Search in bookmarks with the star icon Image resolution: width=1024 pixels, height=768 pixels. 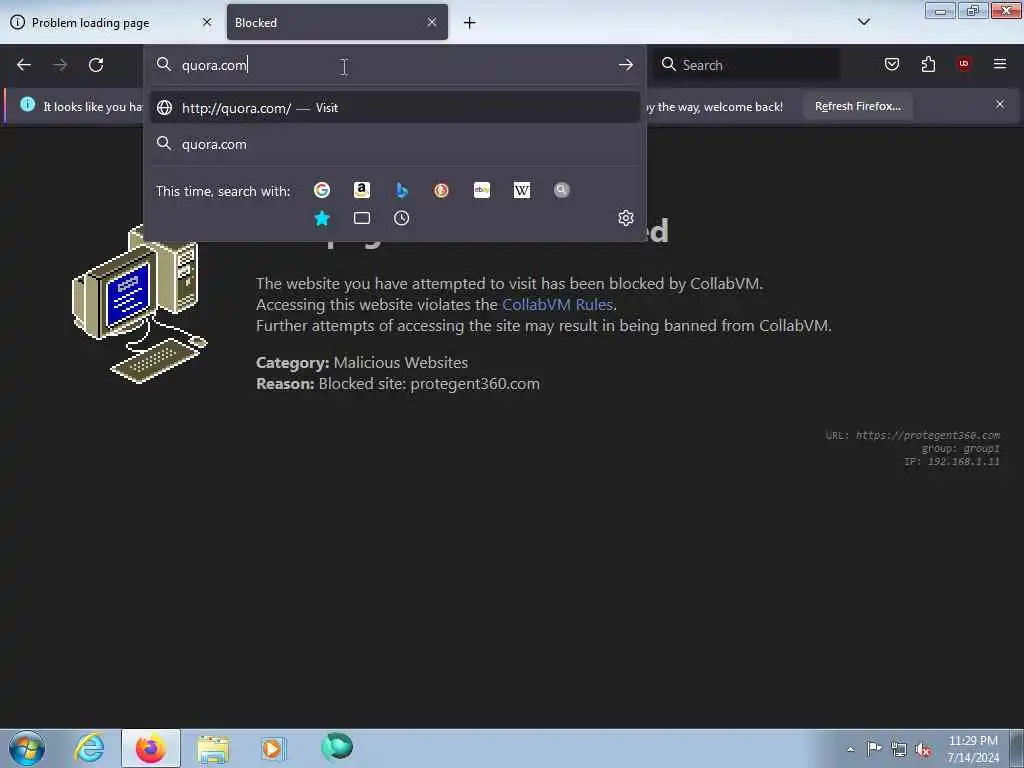(321, 218)
